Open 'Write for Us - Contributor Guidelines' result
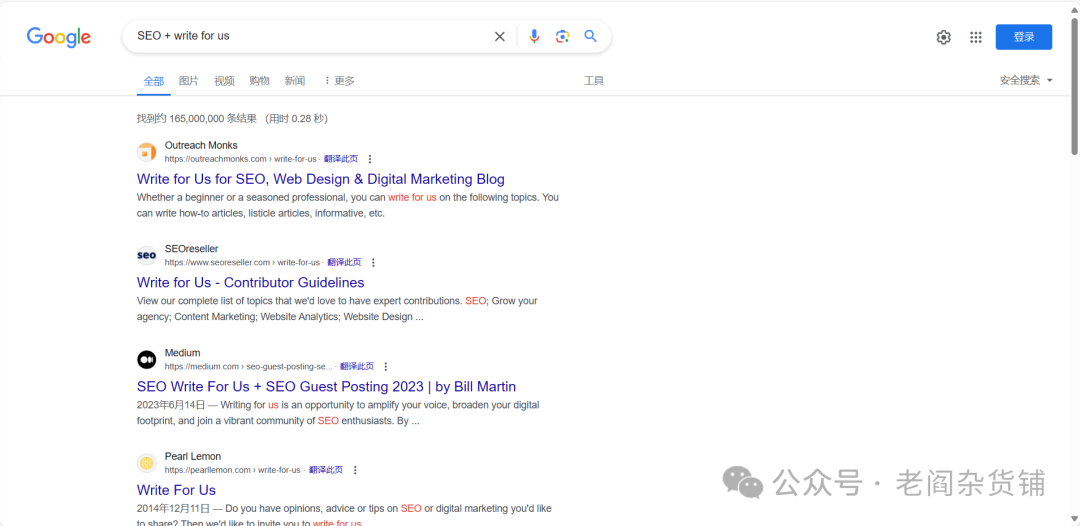 point(251,282)
